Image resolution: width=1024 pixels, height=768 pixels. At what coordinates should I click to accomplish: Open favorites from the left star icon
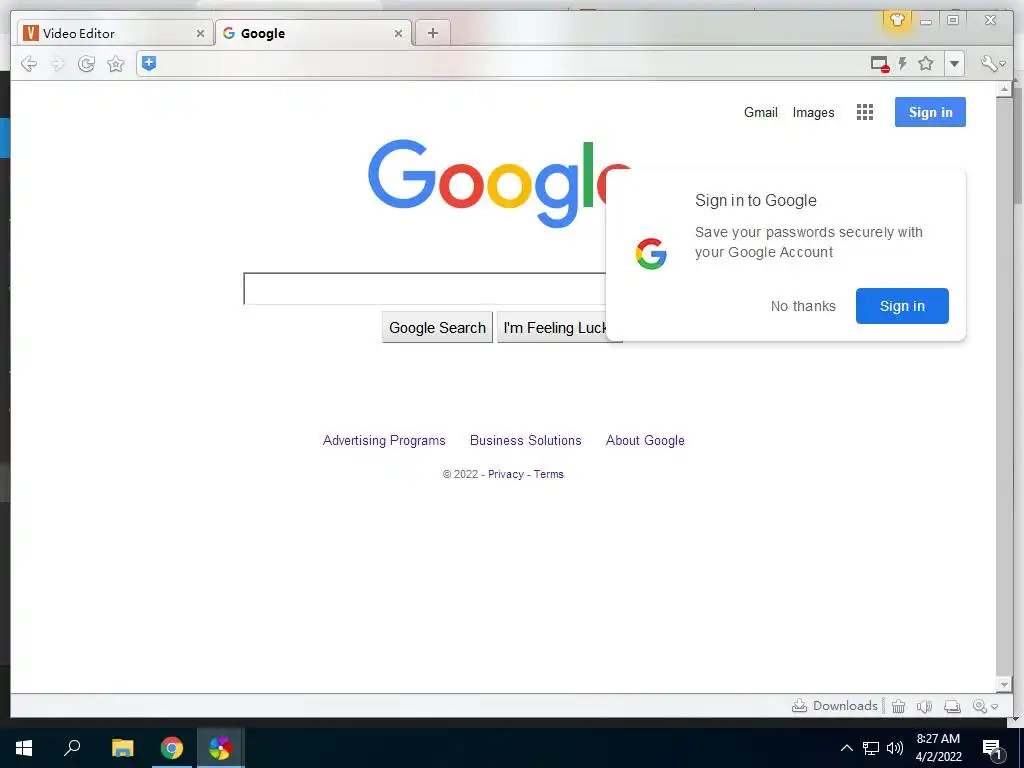click(116, 63)
